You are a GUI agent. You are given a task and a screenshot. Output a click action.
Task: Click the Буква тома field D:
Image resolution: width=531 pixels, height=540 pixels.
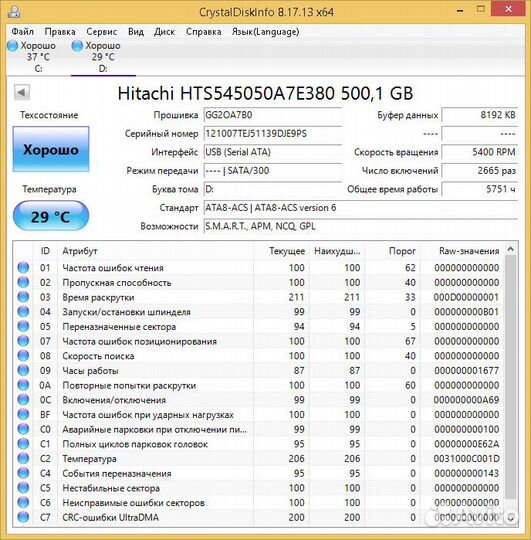272,189
